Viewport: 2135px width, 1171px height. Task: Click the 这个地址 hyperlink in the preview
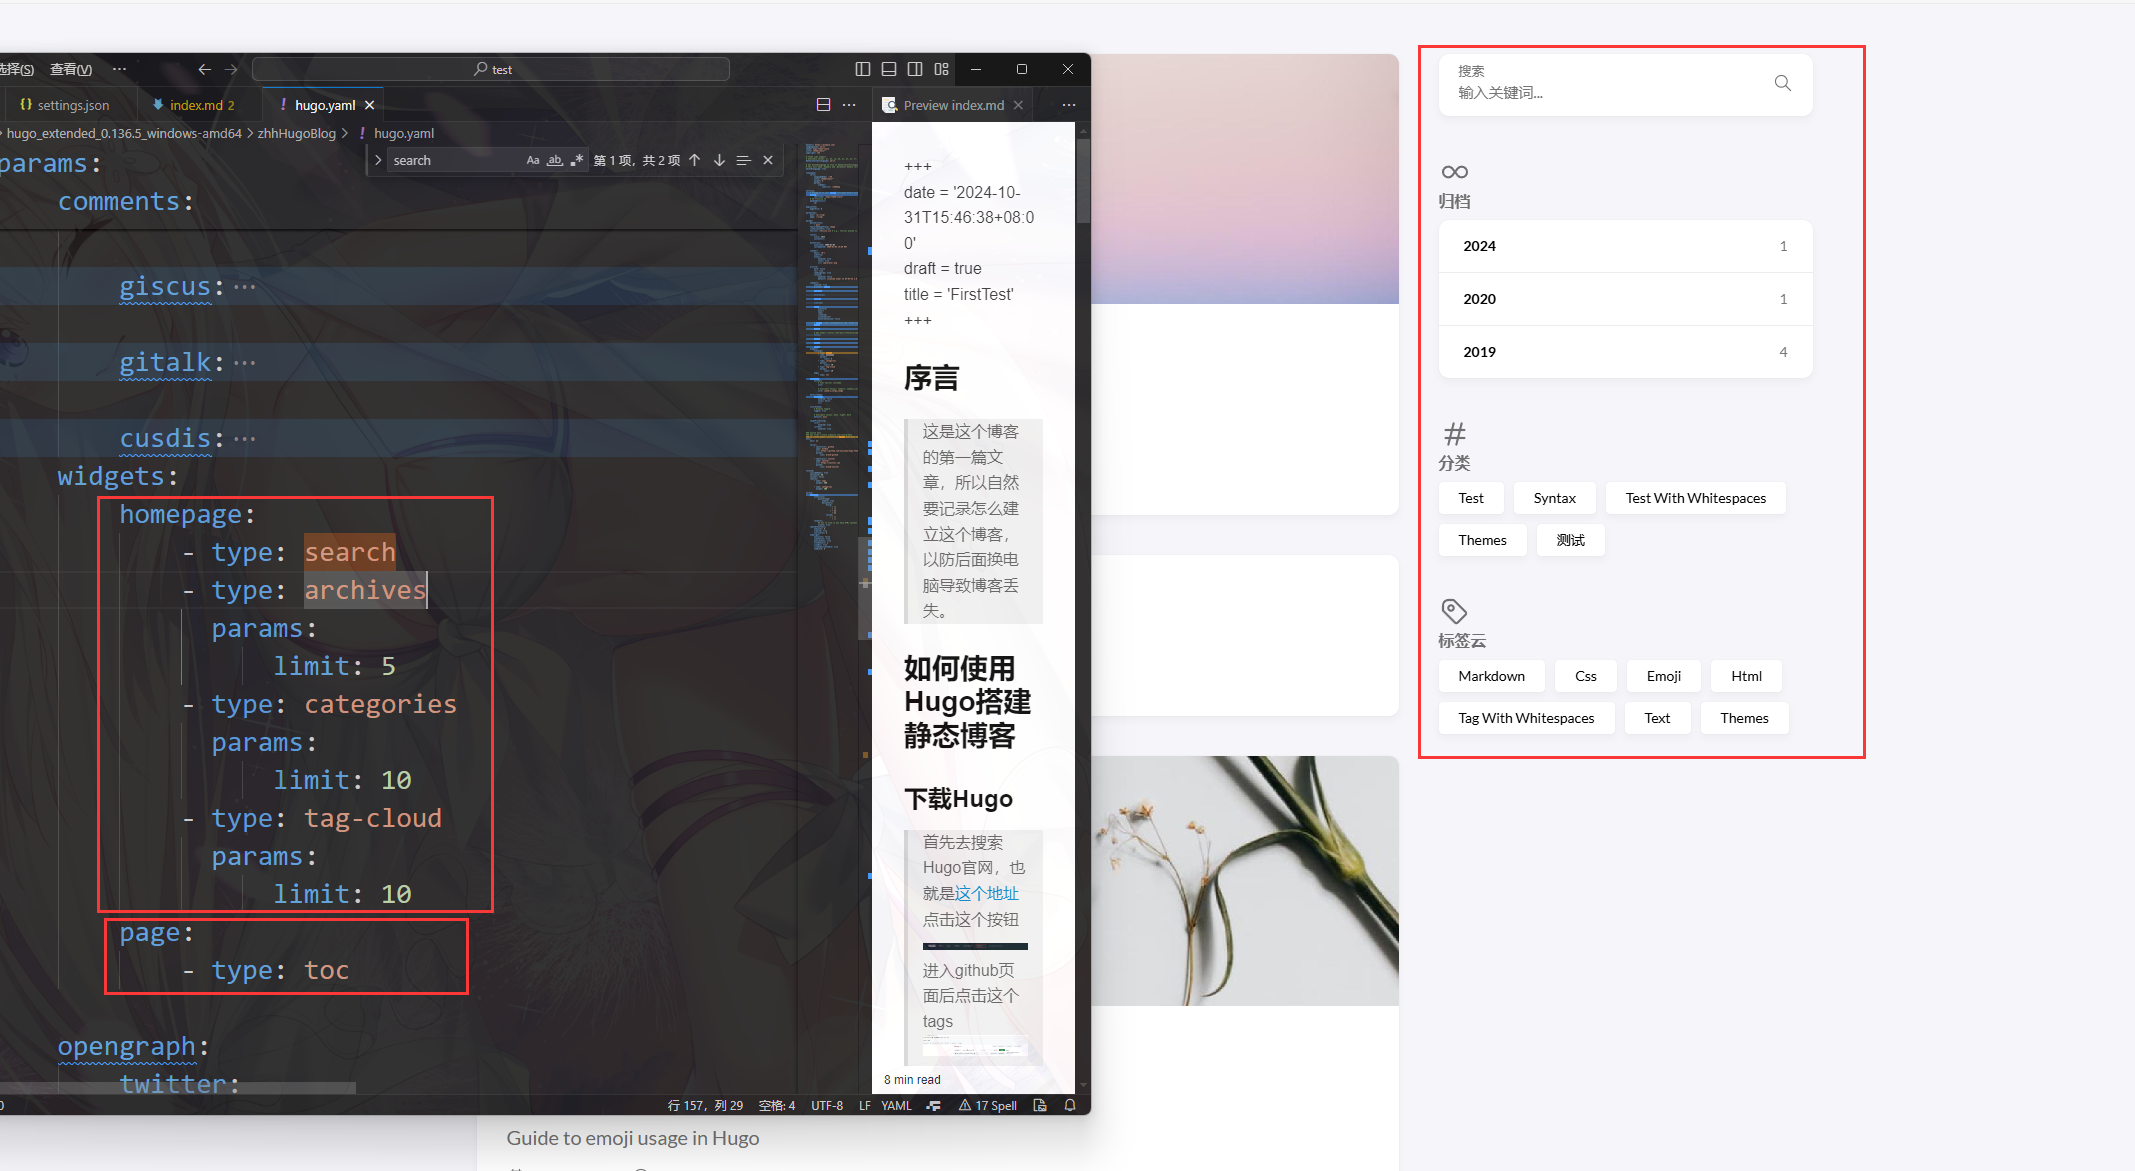click(x=988, y=893)
